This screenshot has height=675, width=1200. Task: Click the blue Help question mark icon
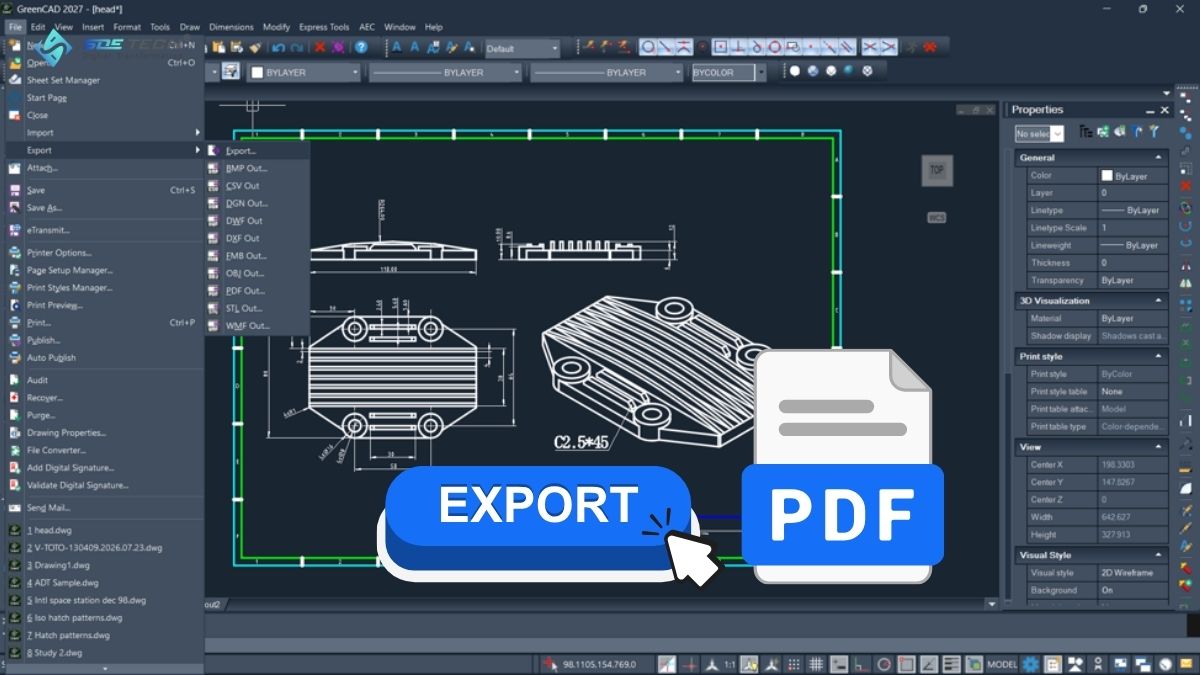[x=361, y=47]
